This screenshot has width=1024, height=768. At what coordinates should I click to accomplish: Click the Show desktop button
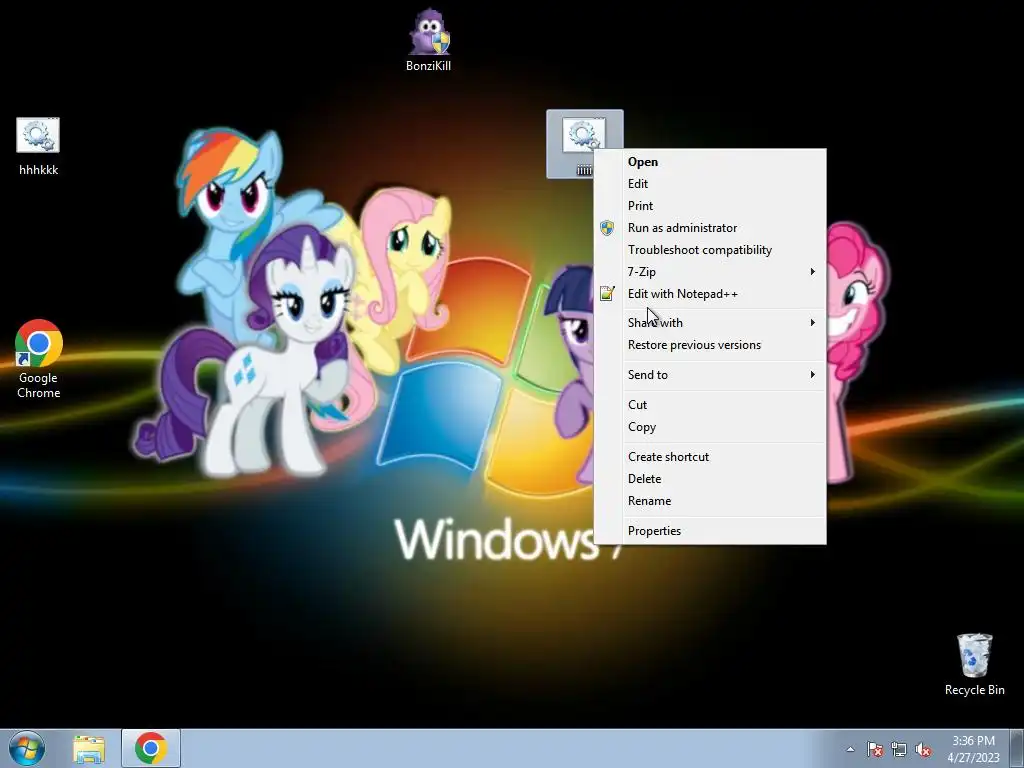(1017, 749)
